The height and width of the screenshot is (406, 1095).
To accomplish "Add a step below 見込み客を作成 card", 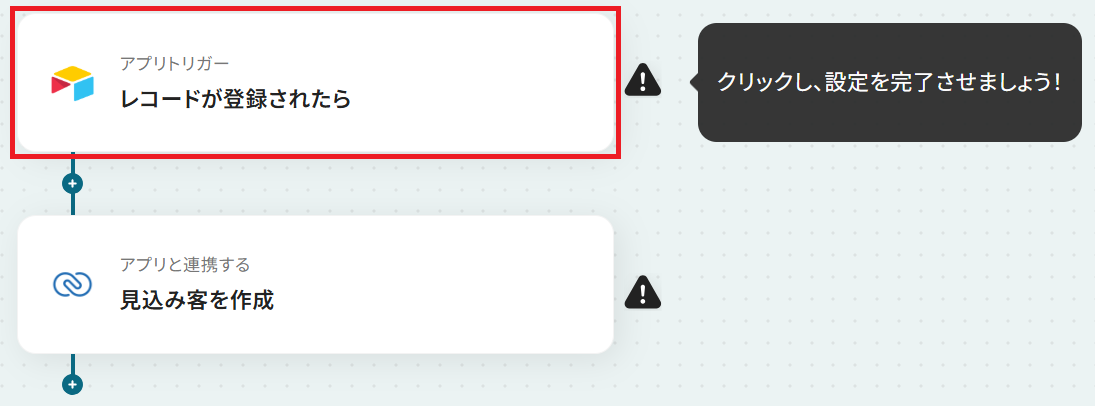I will click(x=72, y=384).
